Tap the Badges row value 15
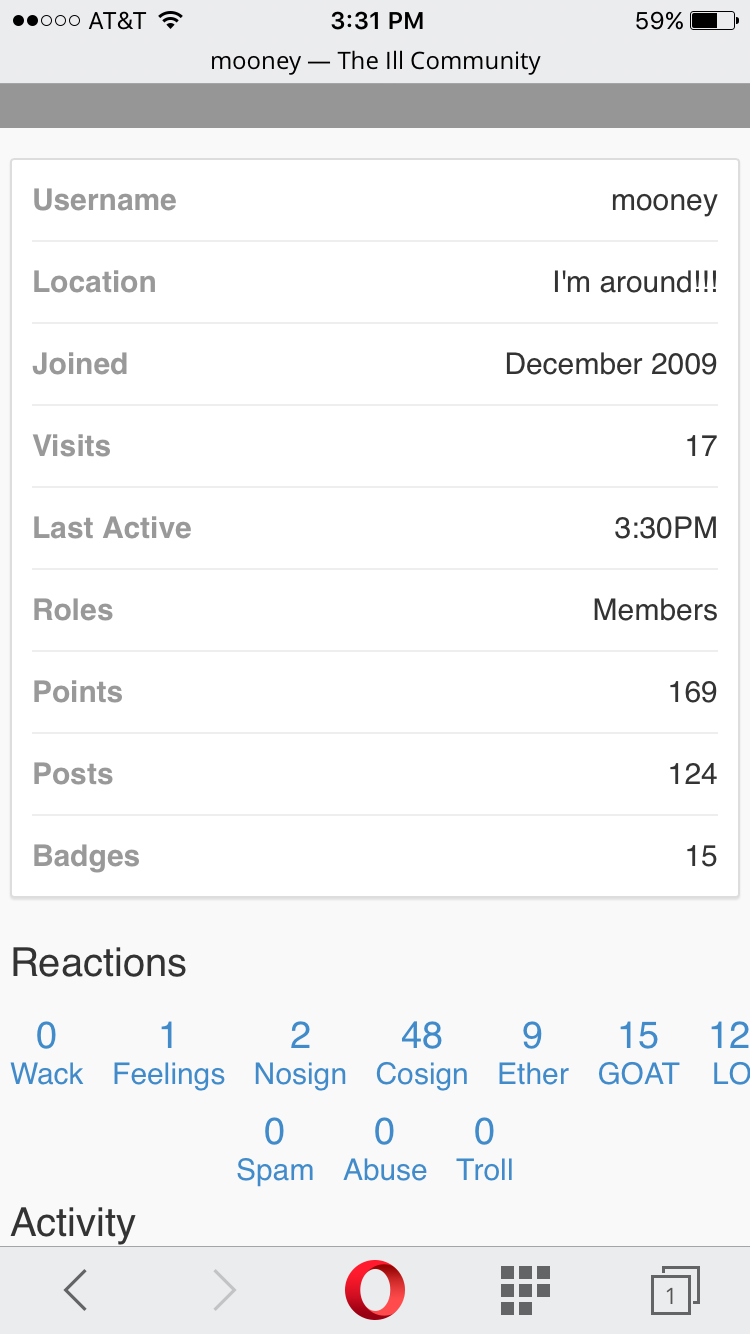 click(x=701, y=856)
